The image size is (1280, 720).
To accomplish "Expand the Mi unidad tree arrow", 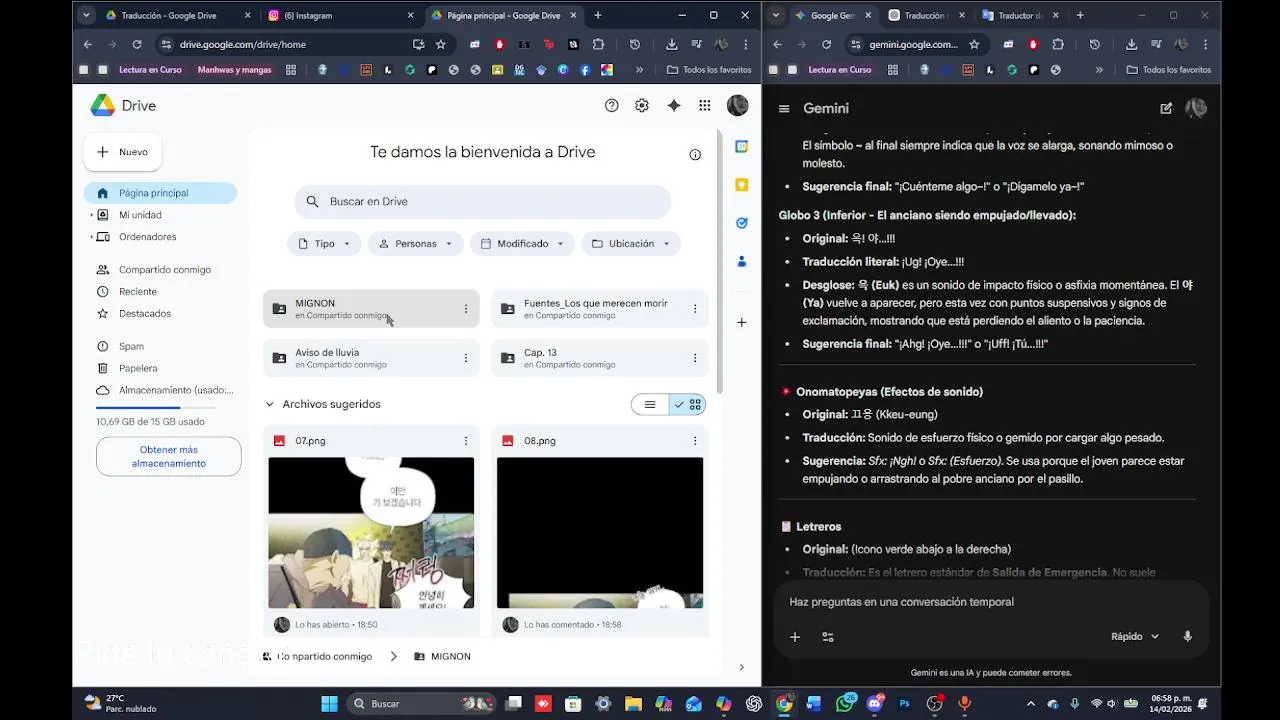I will 92,215.
